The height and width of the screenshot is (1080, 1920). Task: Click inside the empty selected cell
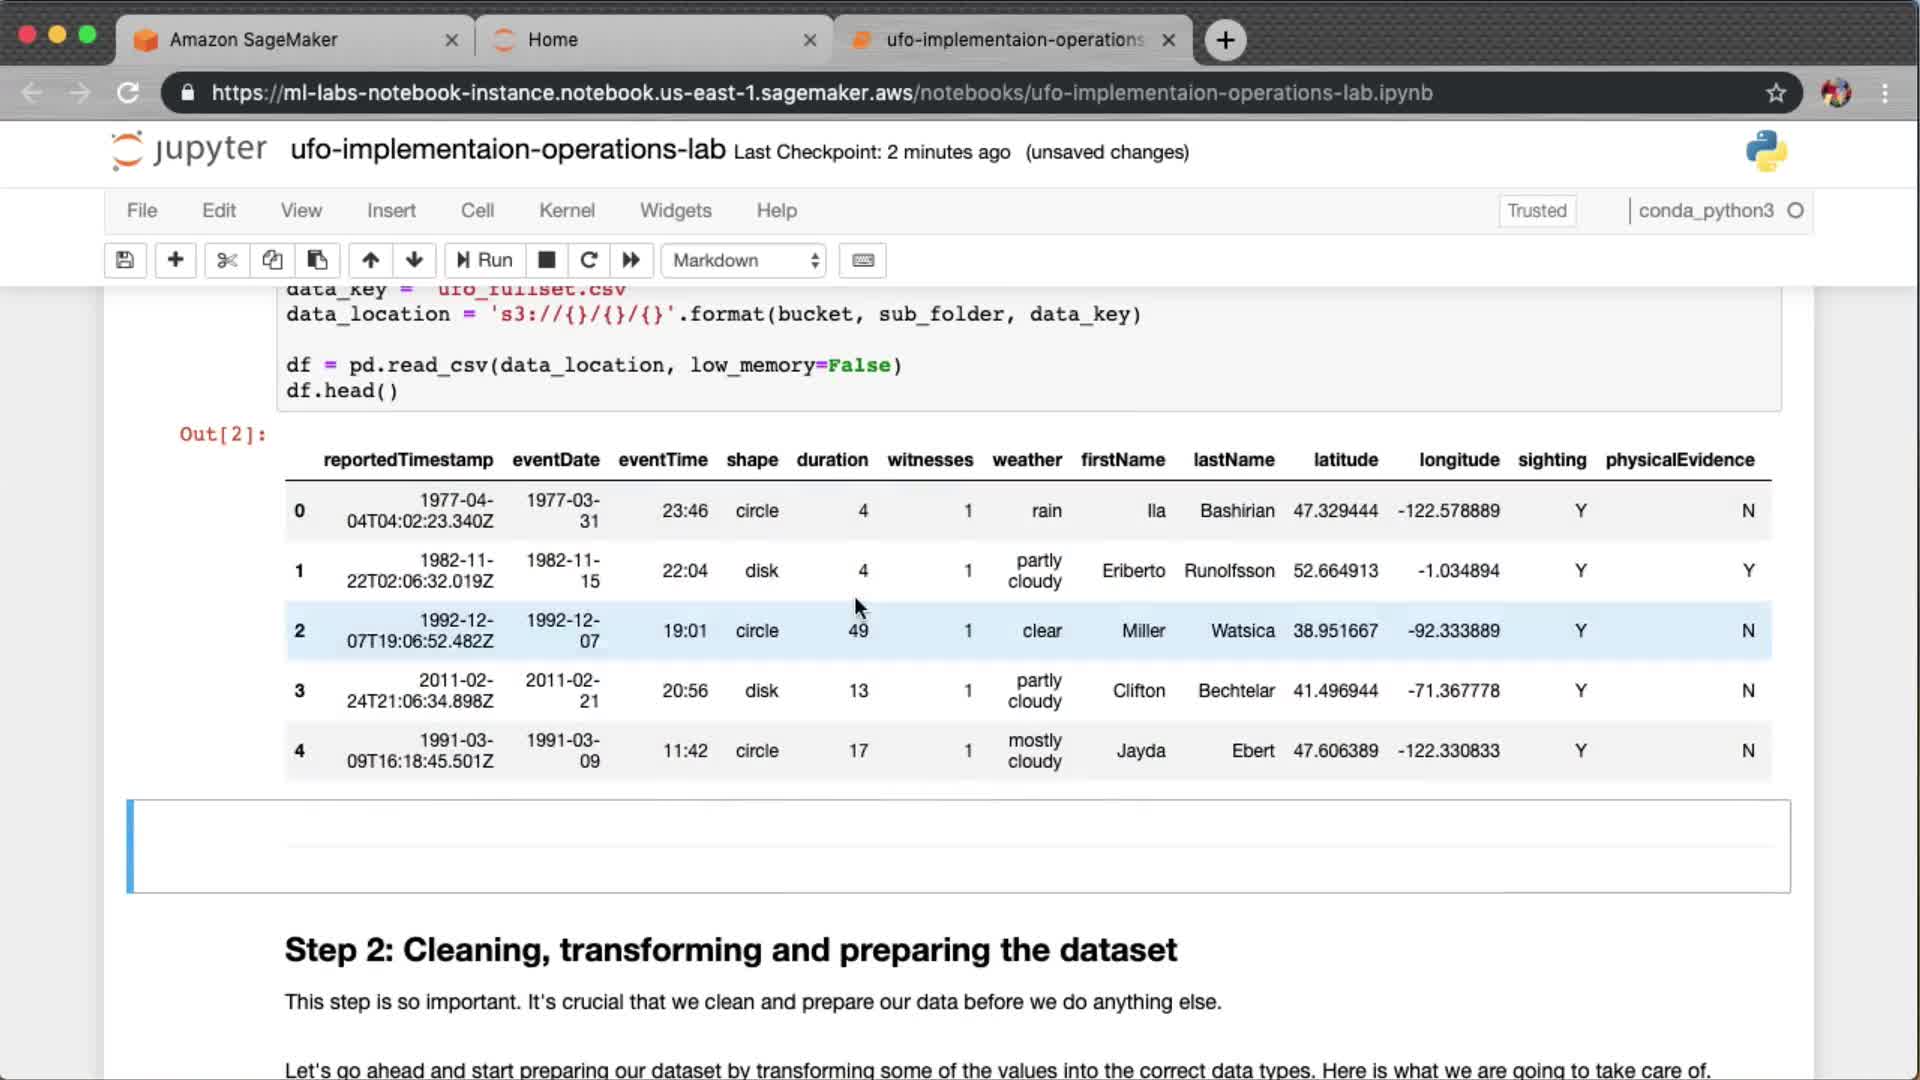[960, 846]
